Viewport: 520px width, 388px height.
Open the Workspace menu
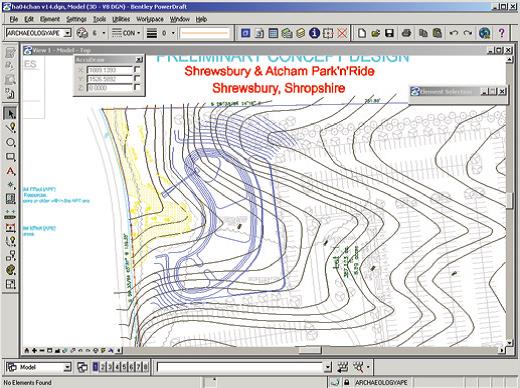click(150, 19)
